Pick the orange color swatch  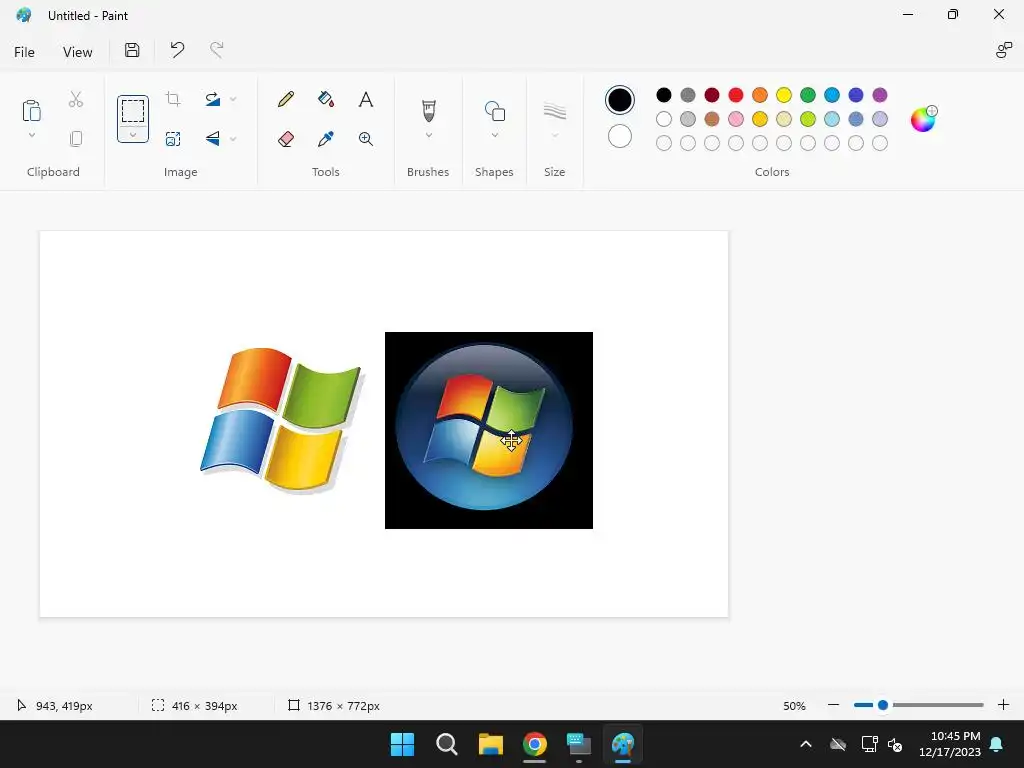[x=760, y=95]
